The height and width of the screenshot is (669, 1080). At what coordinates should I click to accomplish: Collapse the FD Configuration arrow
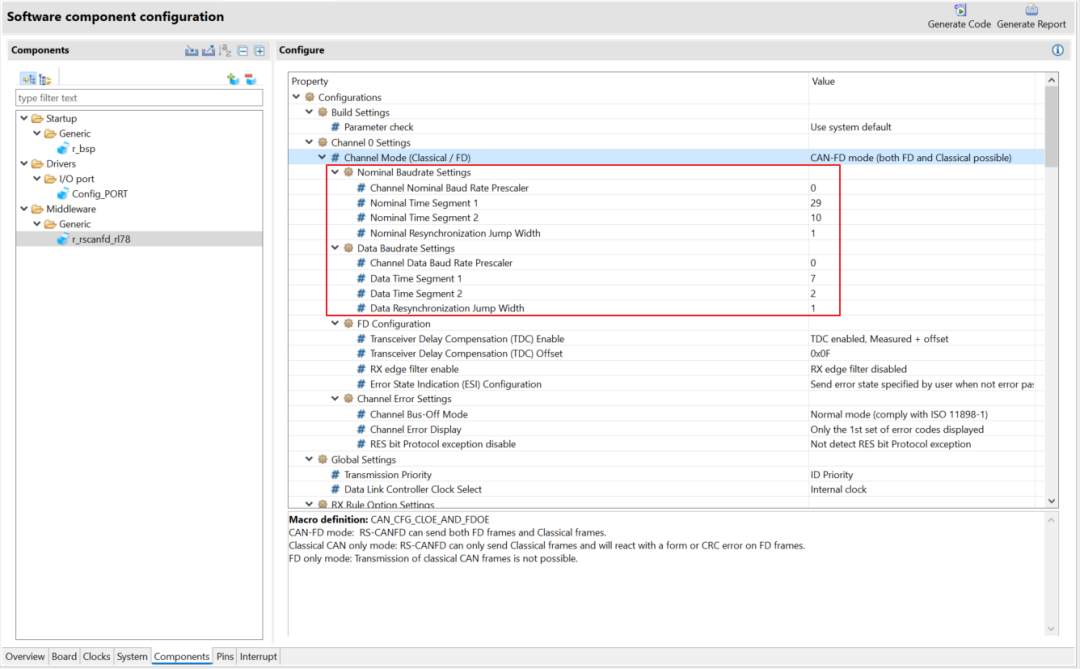click(335, 324)
